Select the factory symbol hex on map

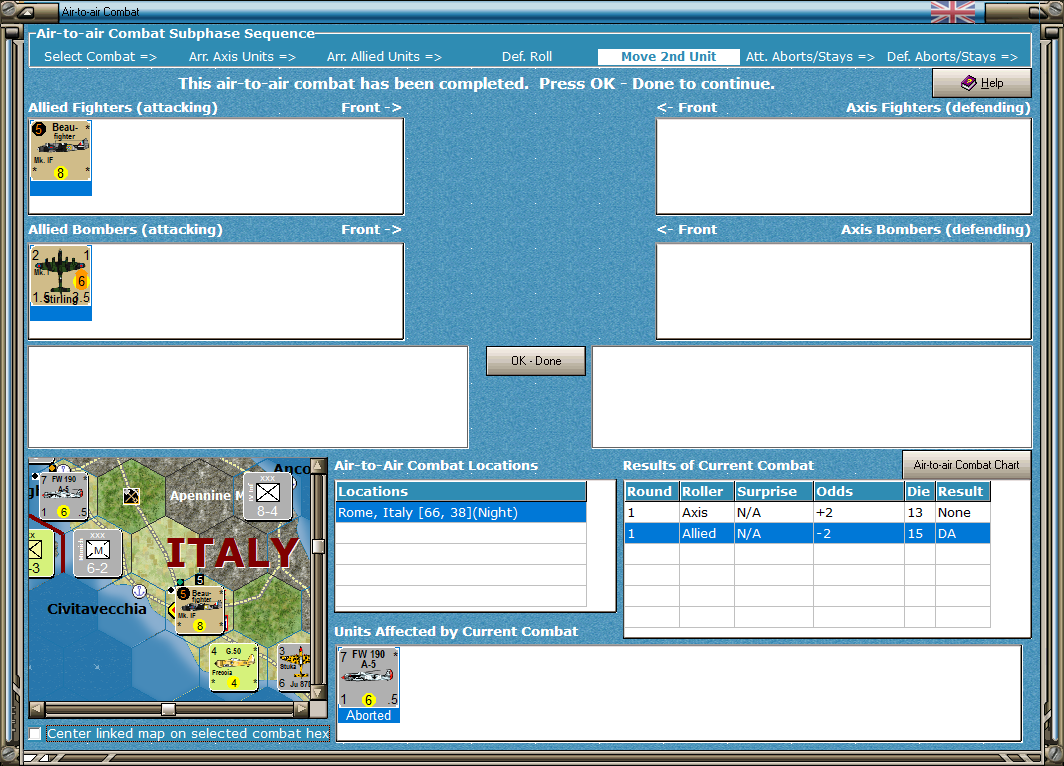[x=132, y=496]
